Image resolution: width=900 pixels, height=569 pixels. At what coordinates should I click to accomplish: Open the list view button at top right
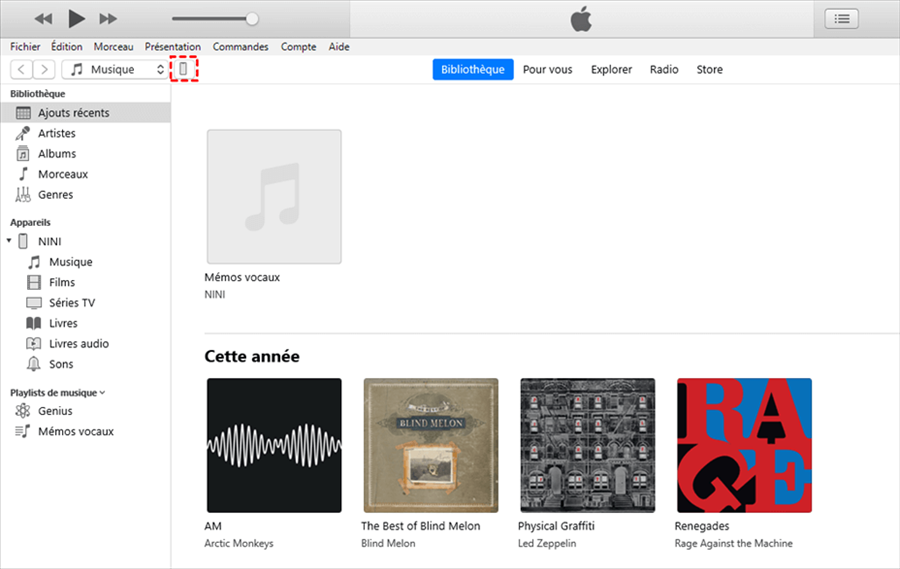[841, 18]
